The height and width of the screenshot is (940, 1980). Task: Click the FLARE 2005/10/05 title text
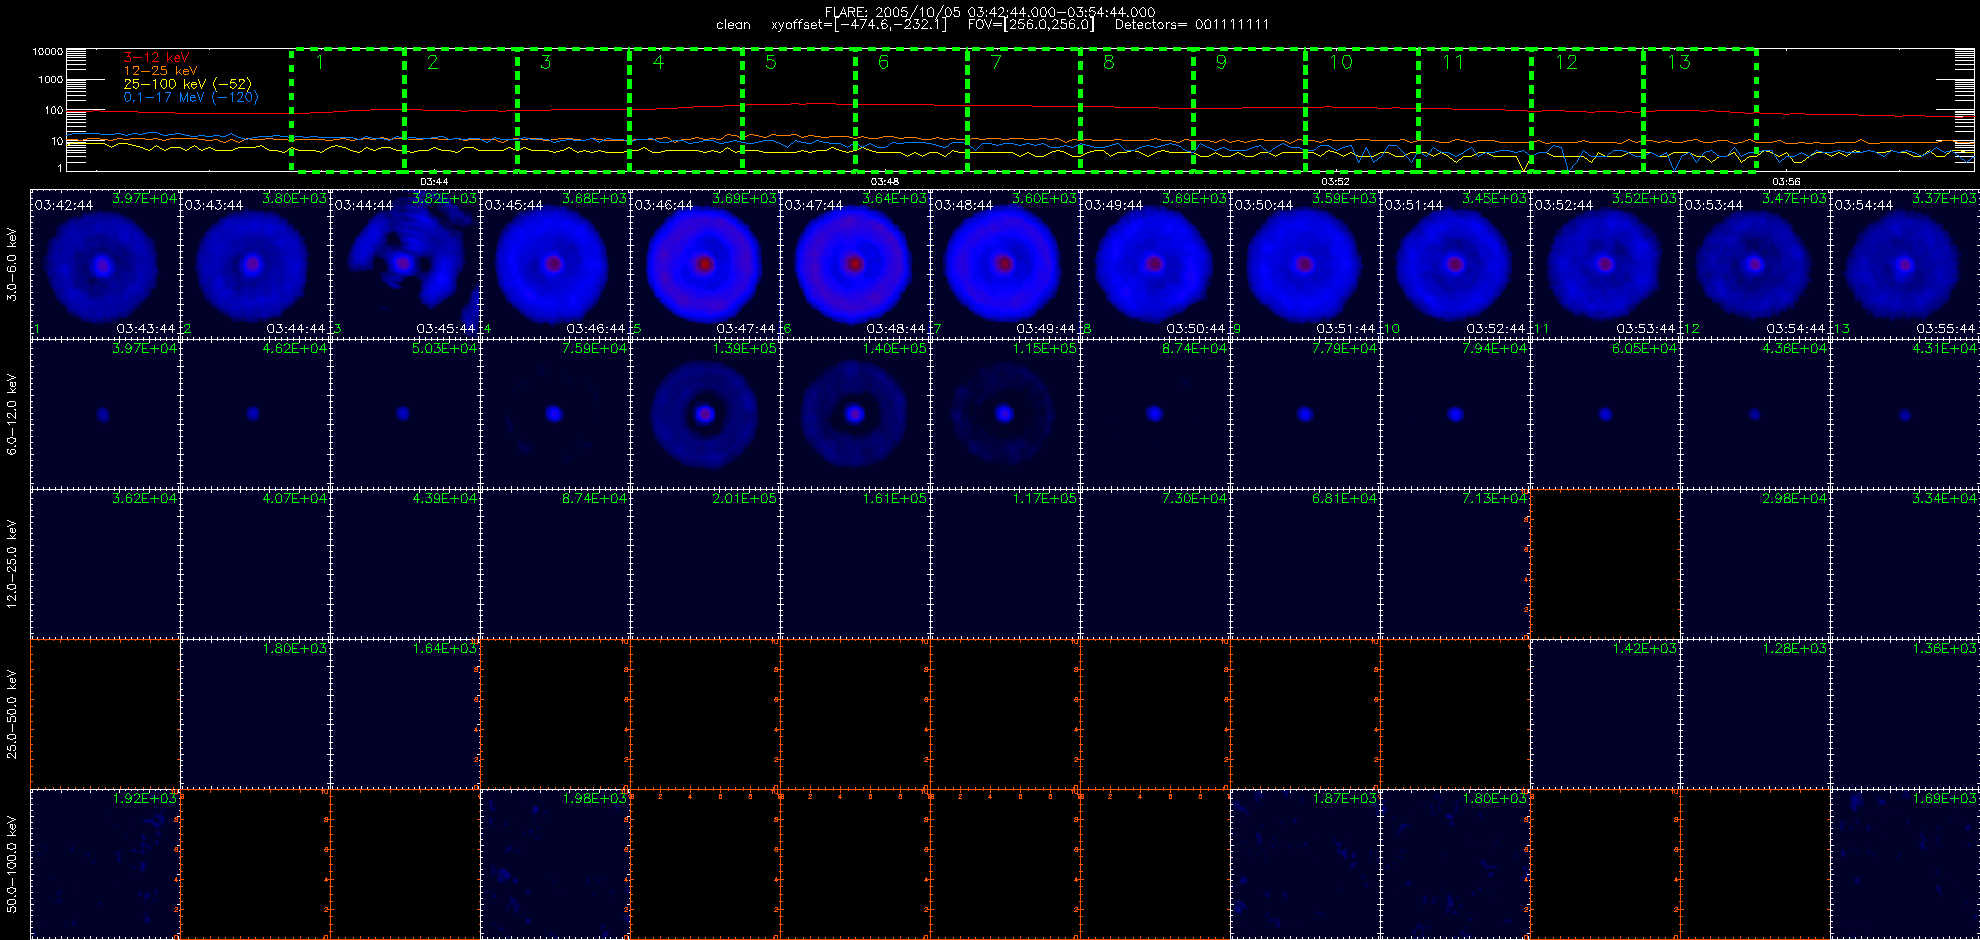(990, 12)
